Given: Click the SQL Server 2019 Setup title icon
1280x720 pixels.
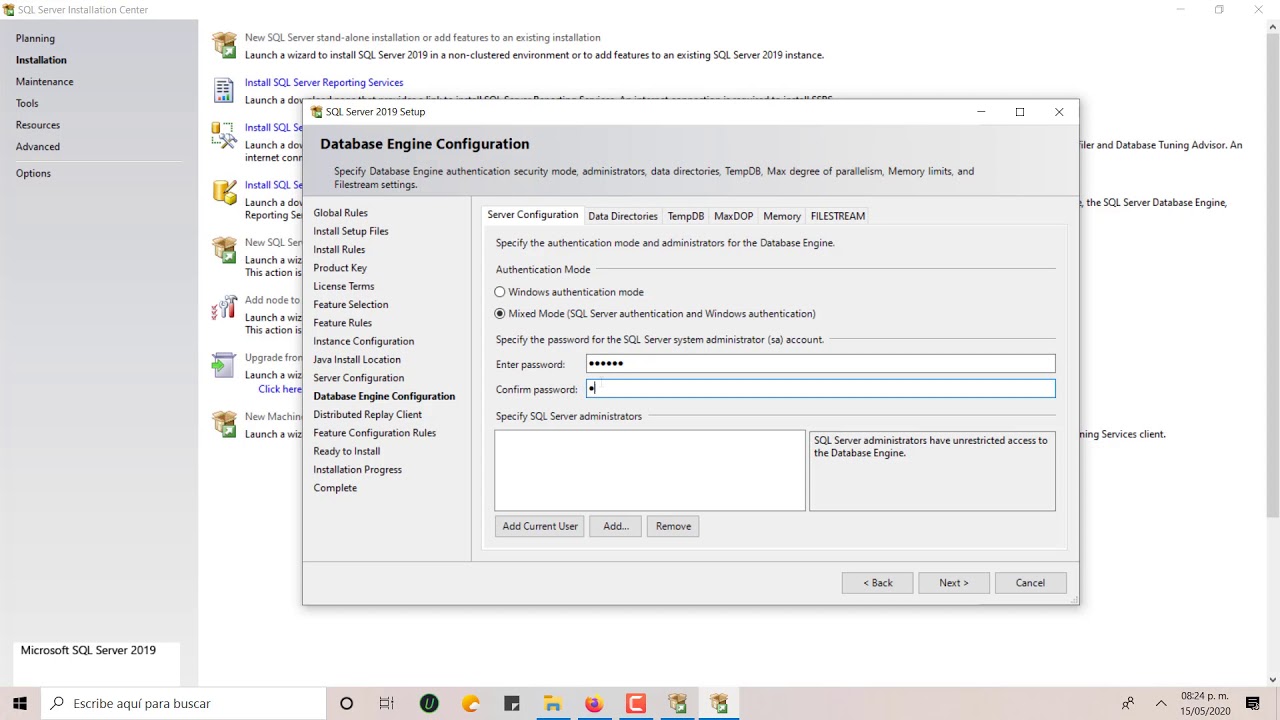Looking at the screenshot, I should click(x=317, y=112).
